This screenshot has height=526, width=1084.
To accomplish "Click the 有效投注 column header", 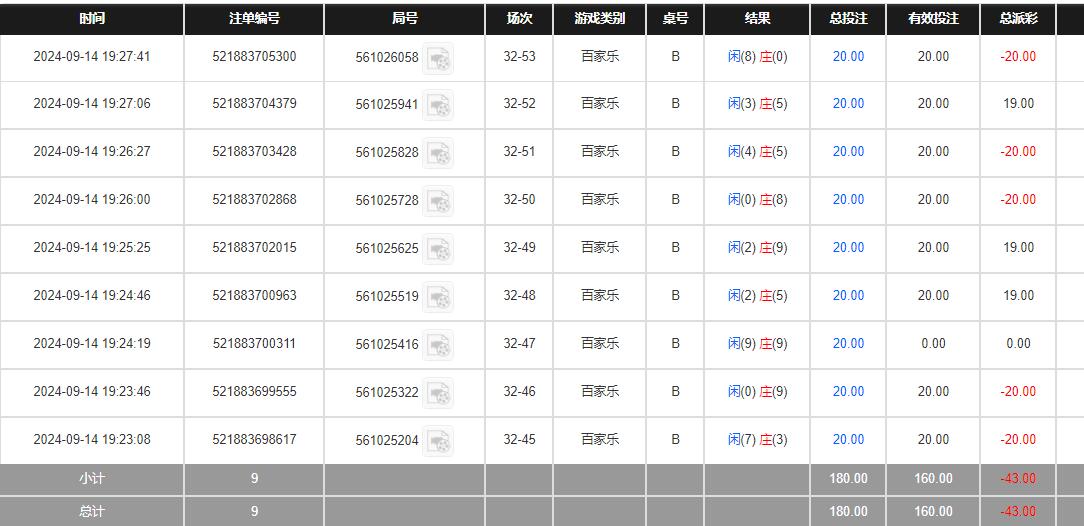I will 933,19.
